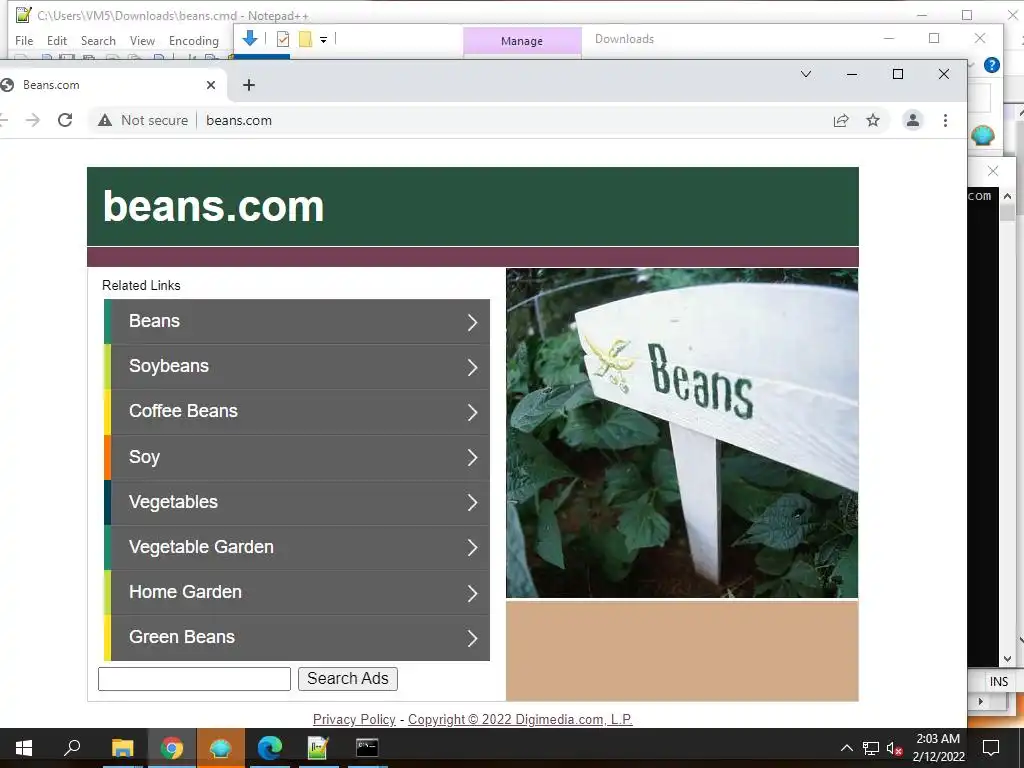
Task: Click the INS status bar indicator
Action: tap(999, 682)
